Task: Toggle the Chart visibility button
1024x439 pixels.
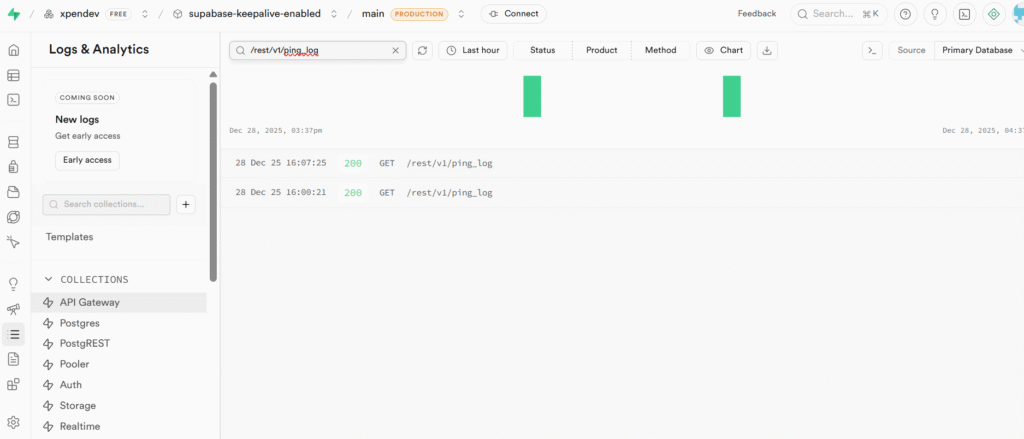Action: pos(723,50)
